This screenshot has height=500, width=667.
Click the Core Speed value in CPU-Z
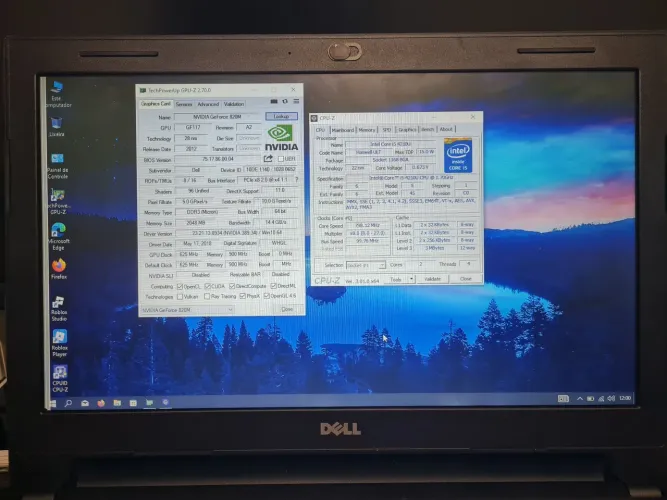click(x=368, y=225)
